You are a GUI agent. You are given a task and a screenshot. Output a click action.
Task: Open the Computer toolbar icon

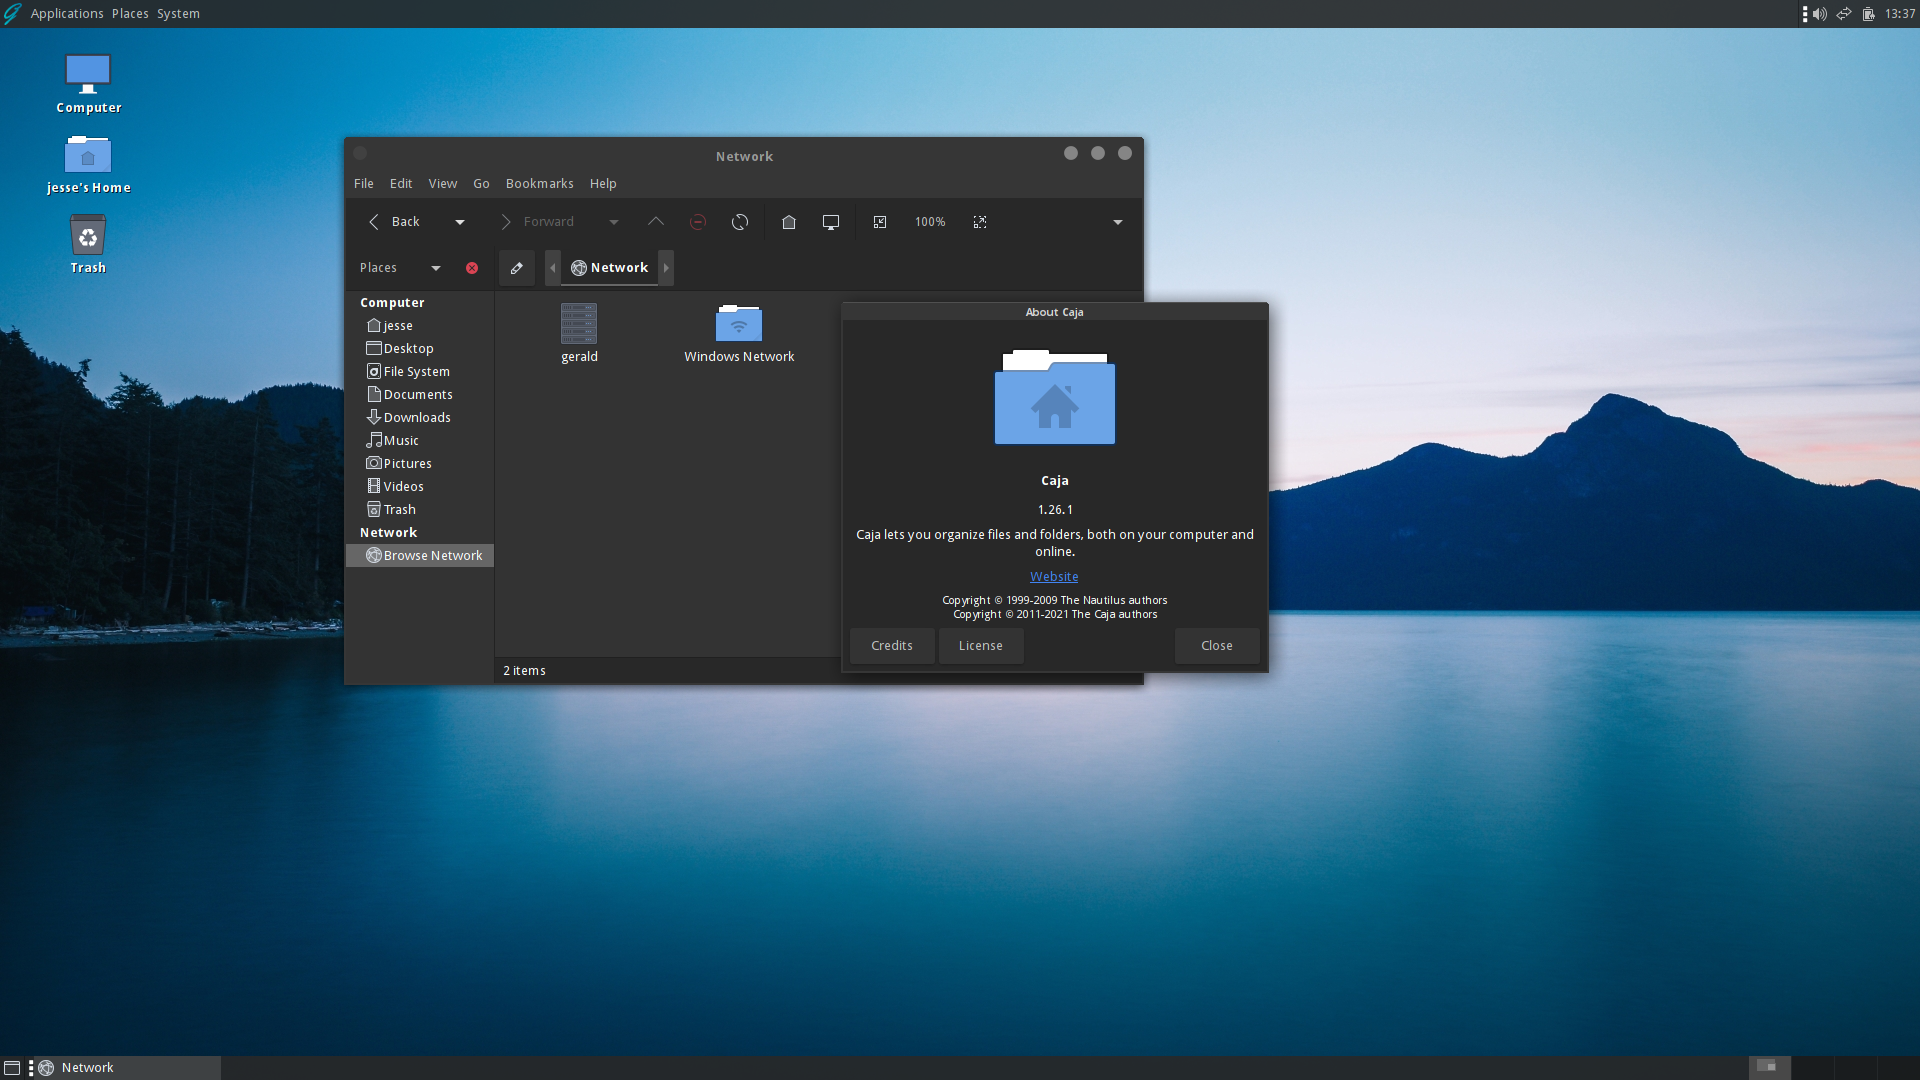coord(831,222)
